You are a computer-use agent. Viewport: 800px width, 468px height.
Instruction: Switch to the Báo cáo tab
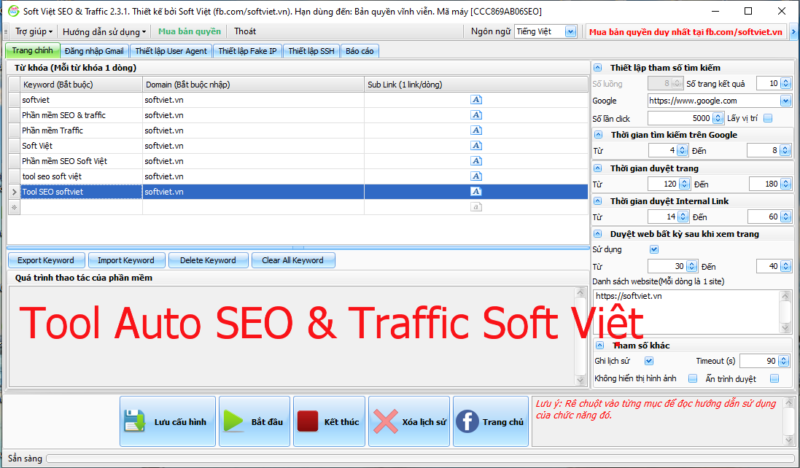[x=360, y=51]
